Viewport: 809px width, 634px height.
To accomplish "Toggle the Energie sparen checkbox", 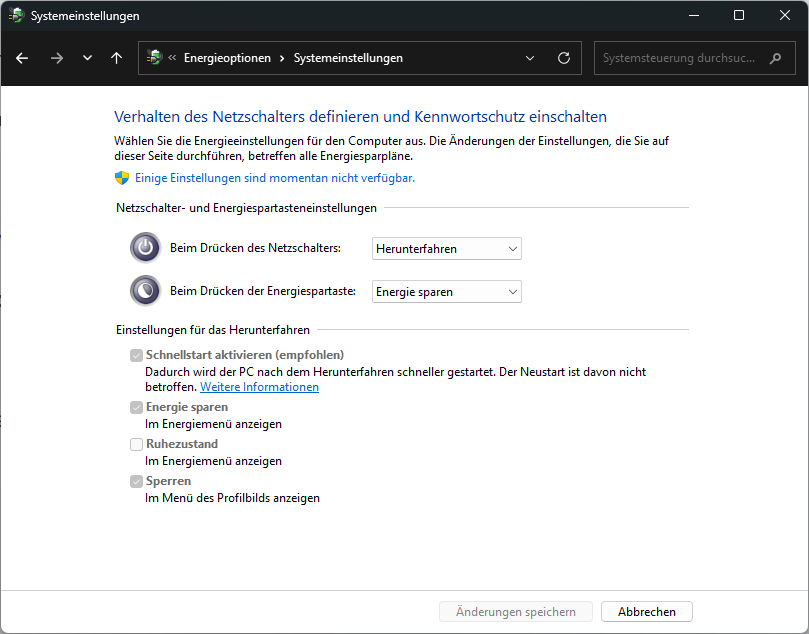I will pyautogui.click(x=136, y=408).
